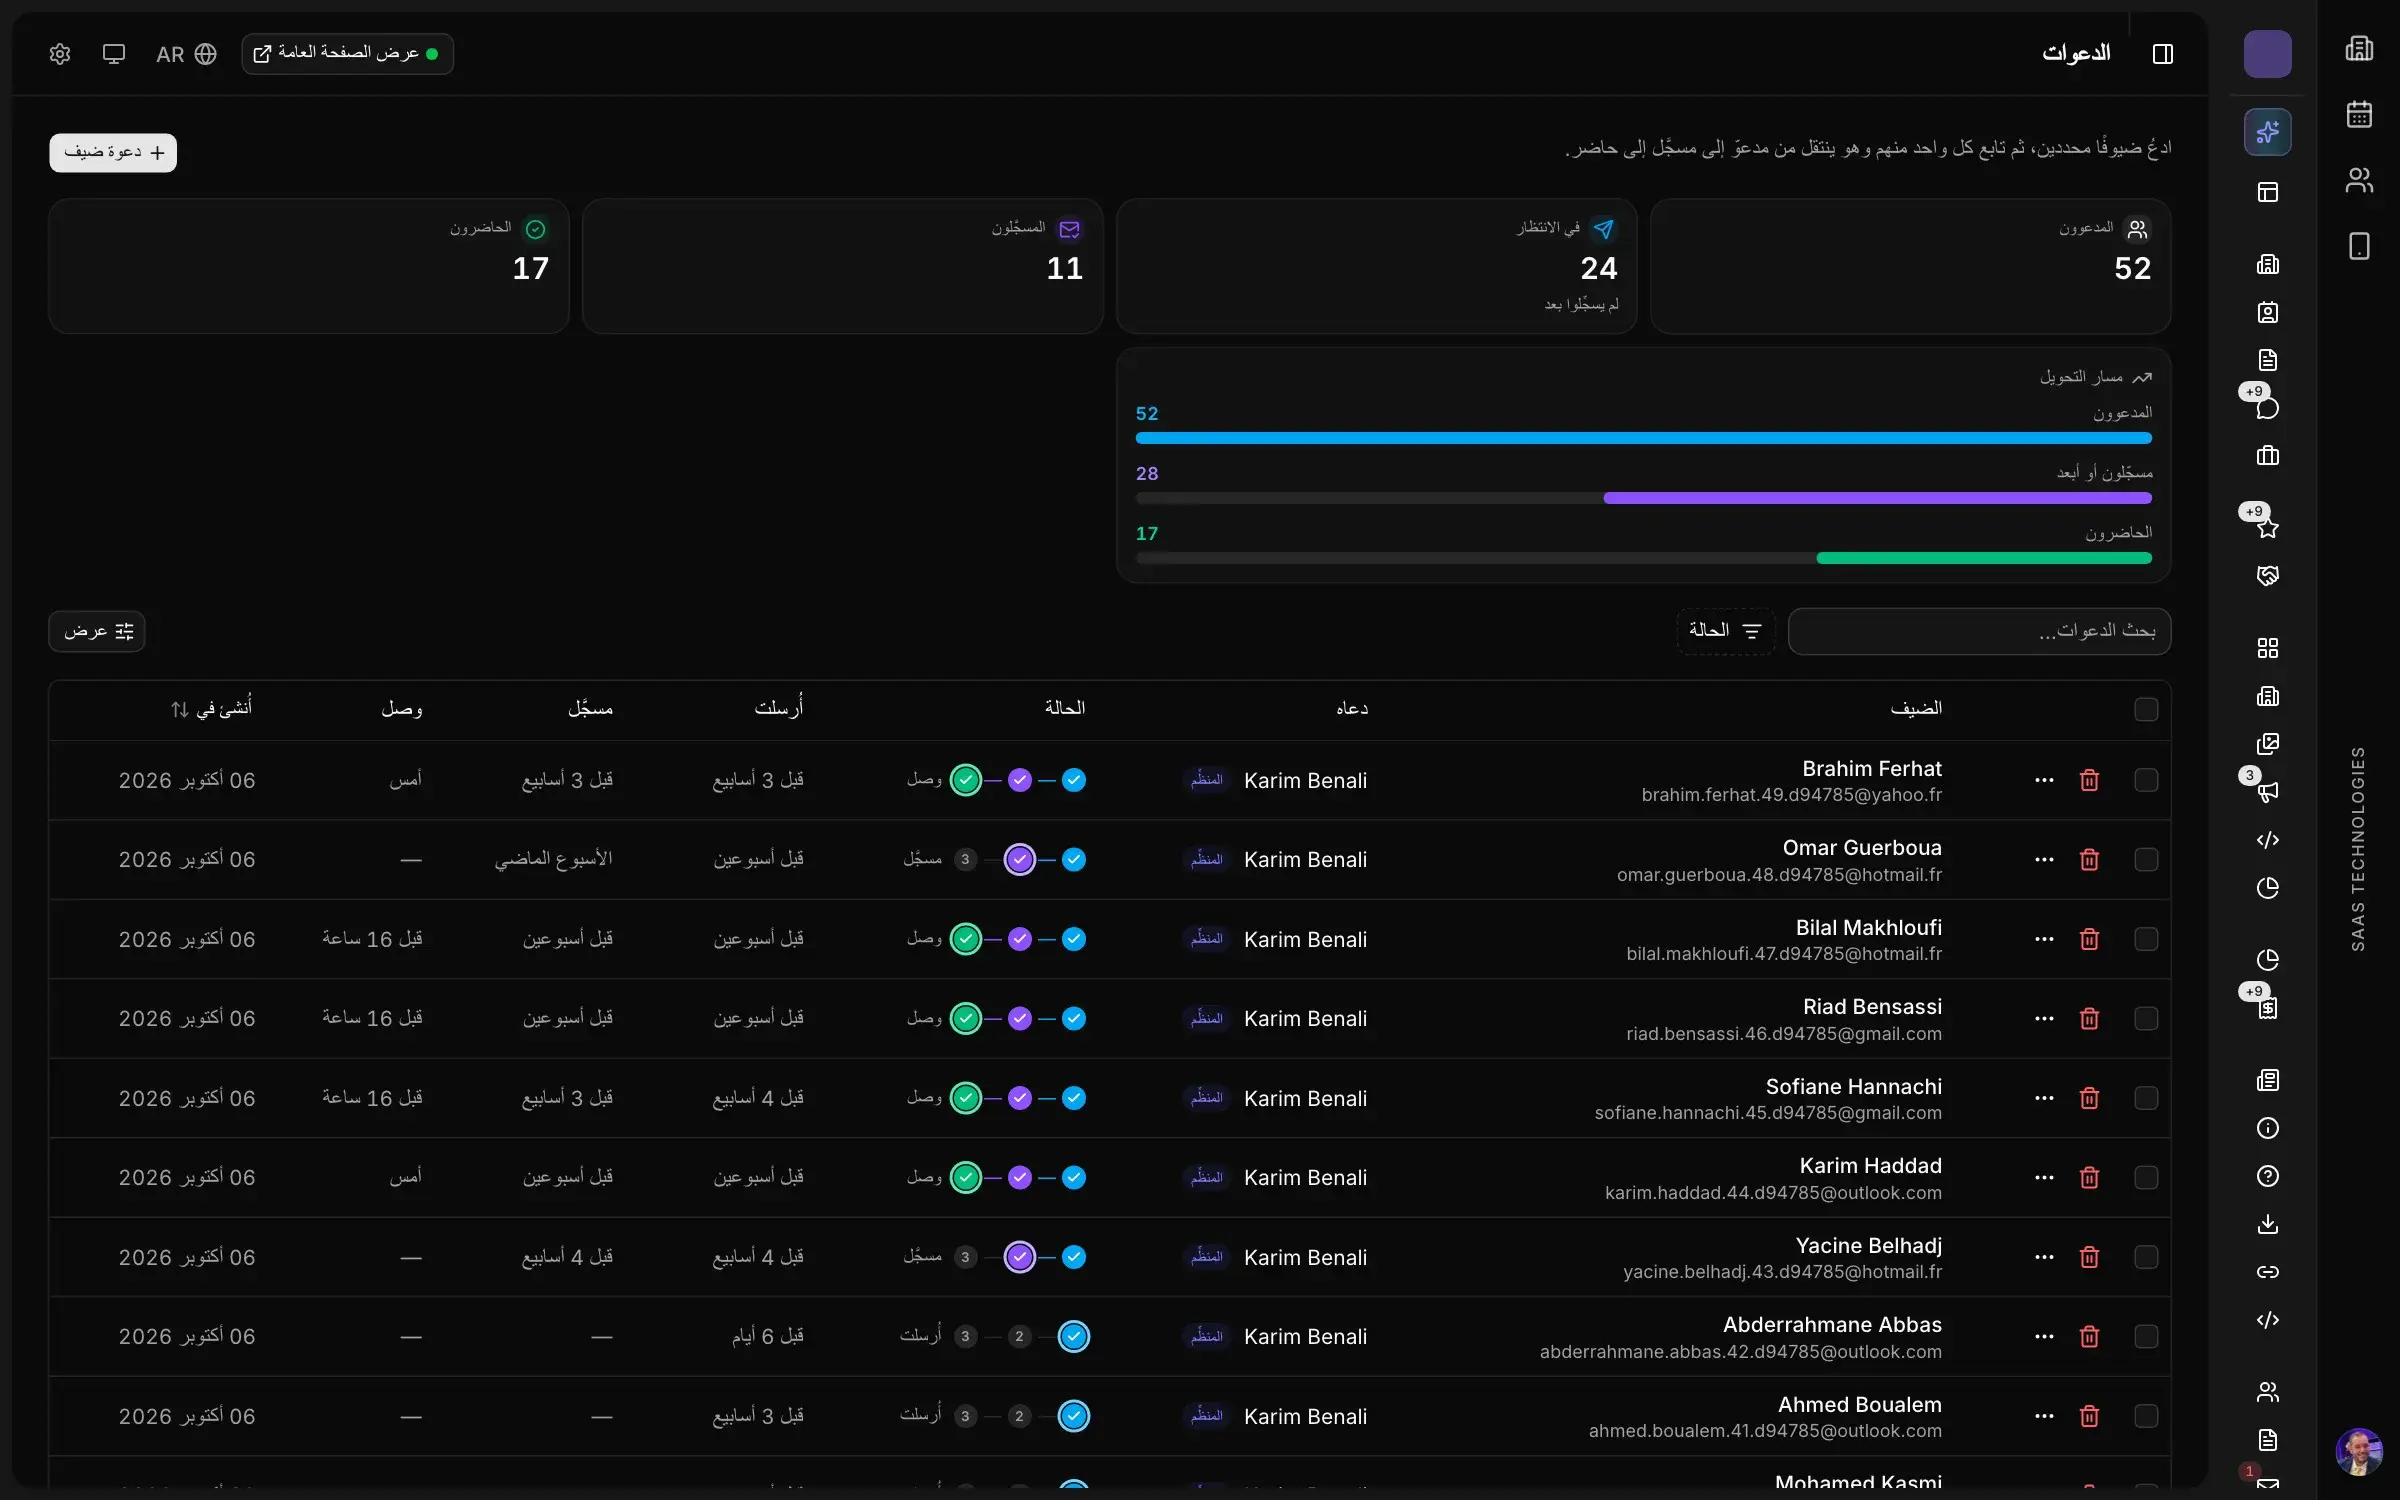
Task: Click the user avatar photo at bottom right
Action: pos(2359,1452)
